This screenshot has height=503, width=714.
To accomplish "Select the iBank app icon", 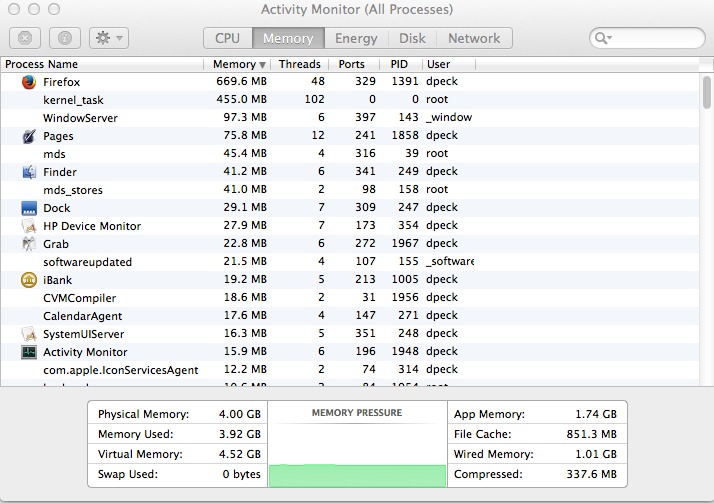I will point(29,280).
